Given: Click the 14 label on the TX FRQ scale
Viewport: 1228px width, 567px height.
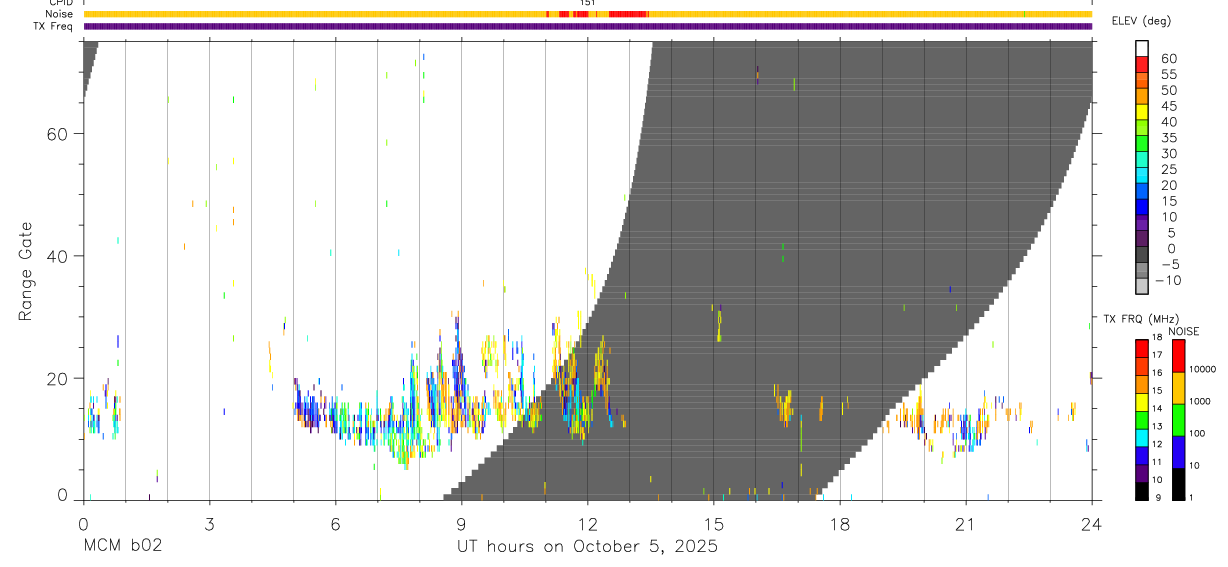Looking at the screenshot, I should pos(1156,408).
